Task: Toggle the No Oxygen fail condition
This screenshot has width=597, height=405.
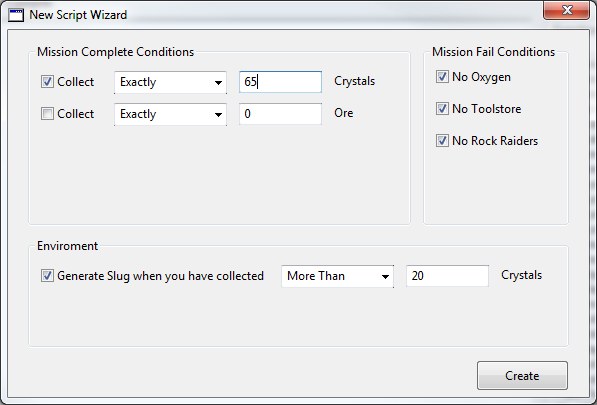Action: tap(442, 77)
